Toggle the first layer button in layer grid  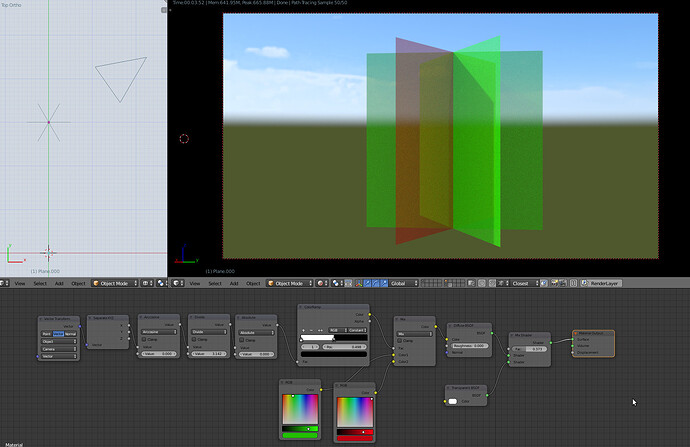click(x=423, y=282)
